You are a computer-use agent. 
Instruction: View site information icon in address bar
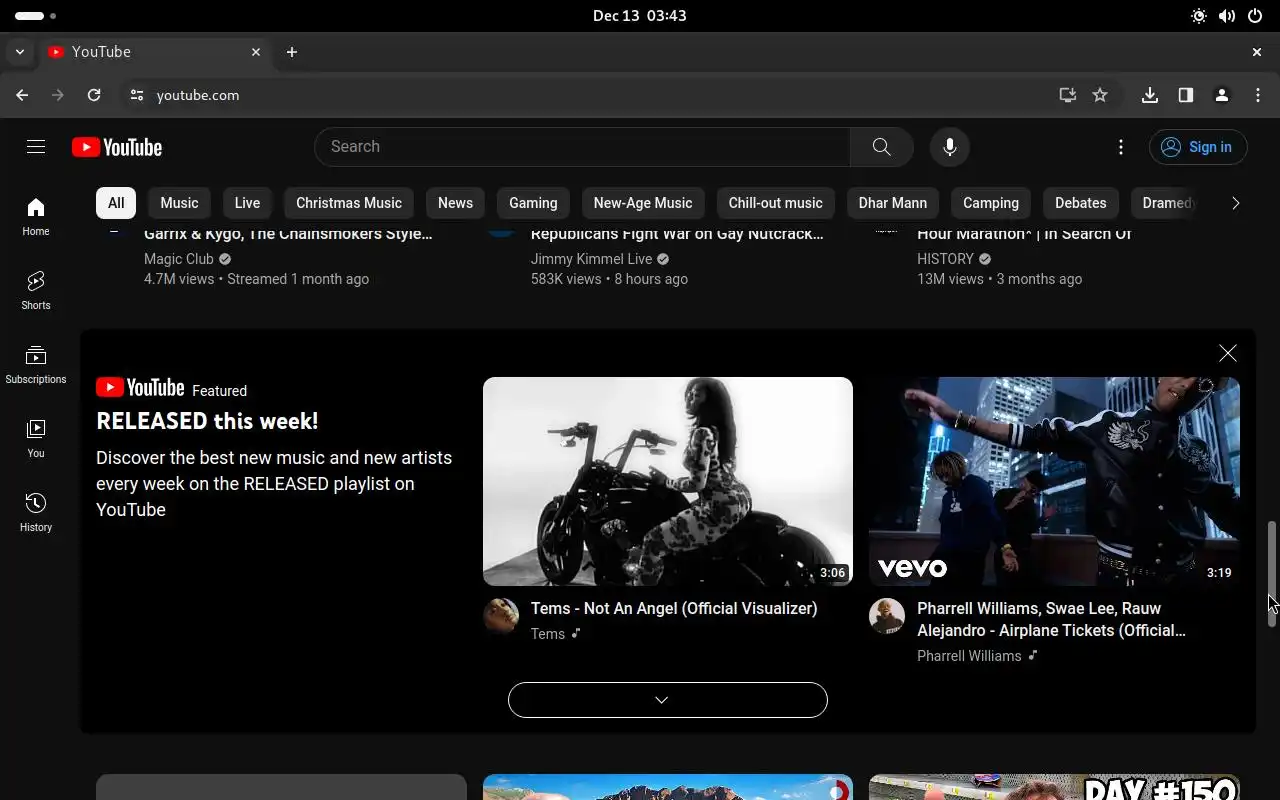coord(137,95)
